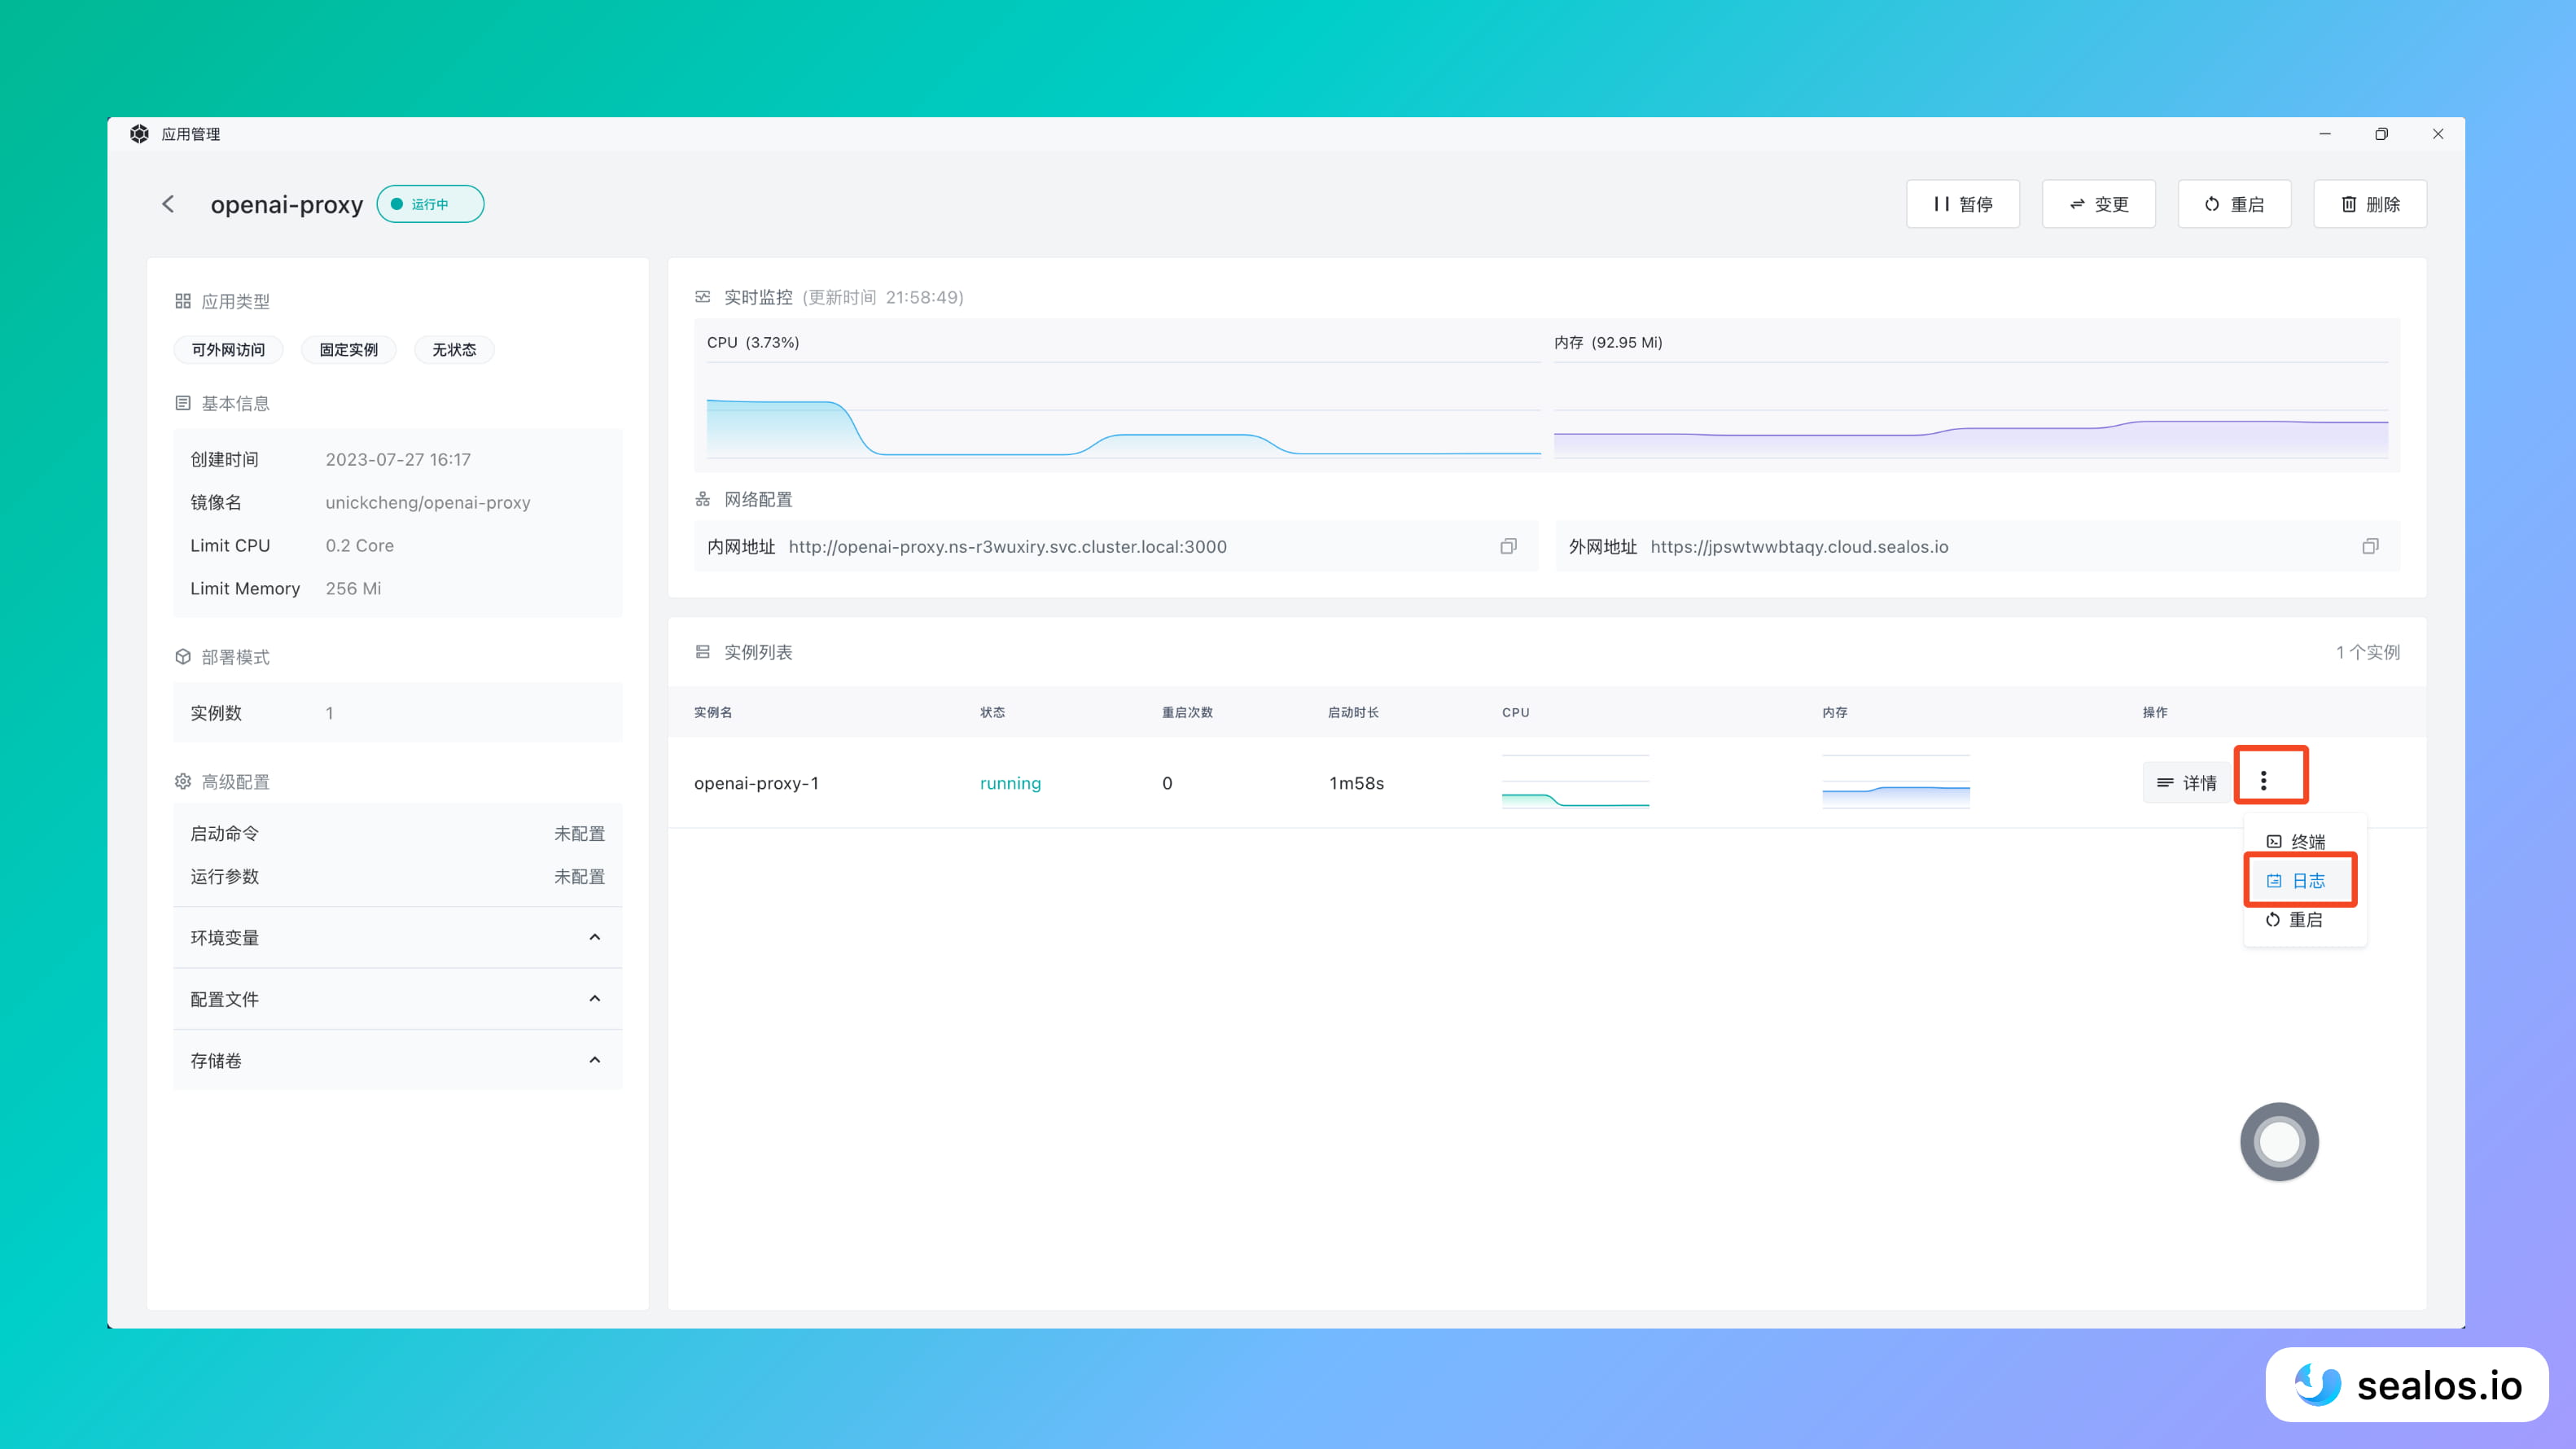Click the 运行中 status badge
This screenshot has width=2576, height=1449.
[430, 204]
